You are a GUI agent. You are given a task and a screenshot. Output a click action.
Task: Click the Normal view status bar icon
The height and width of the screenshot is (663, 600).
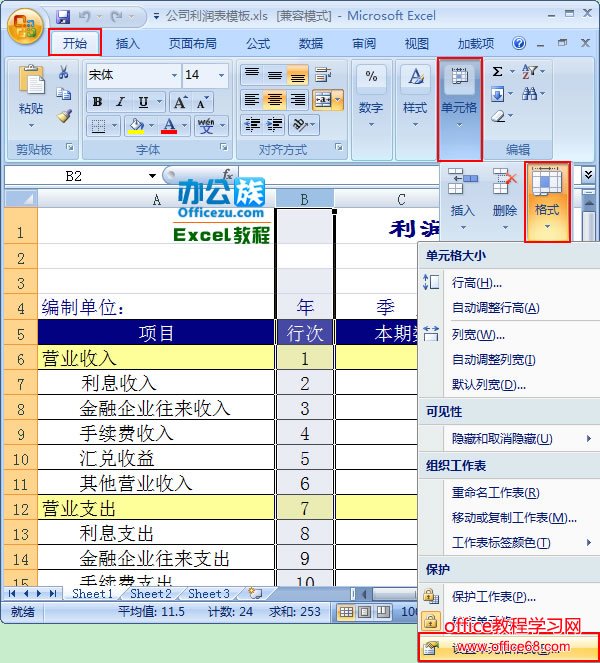[346, 612]
